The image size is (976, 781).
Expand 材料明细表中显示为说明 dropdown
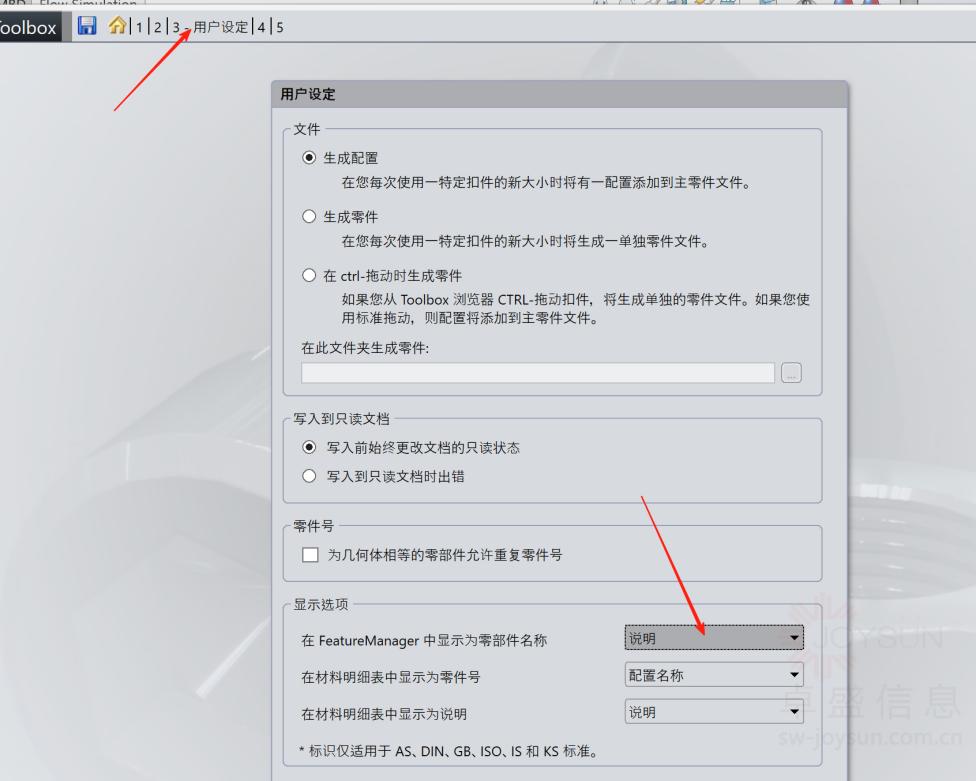click(714, 712)
